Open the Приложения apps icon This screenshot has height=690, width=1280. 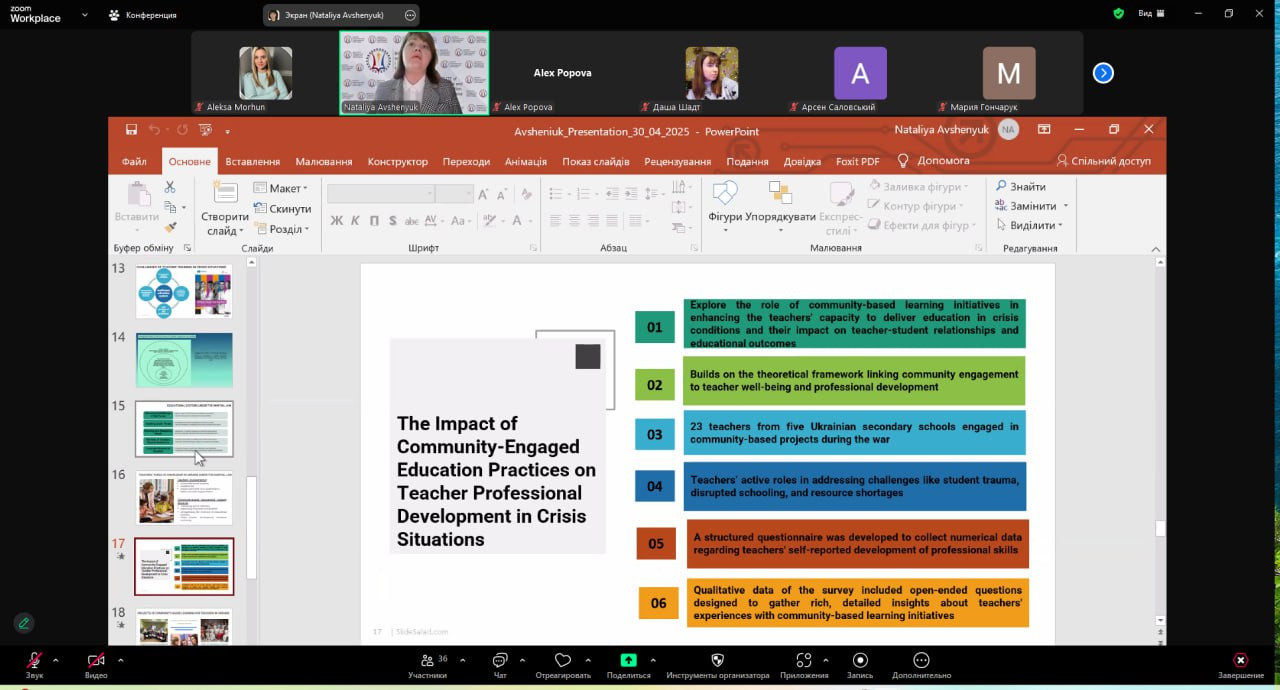point(803,661)
